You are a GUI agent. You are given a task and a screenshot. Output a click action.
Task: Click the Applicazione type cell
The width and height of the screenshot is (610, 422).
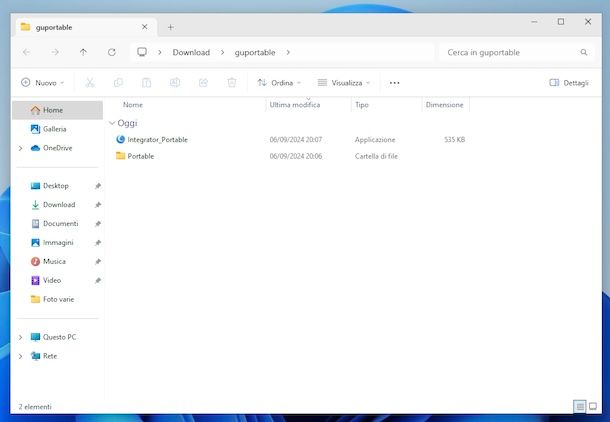point(375,140)
